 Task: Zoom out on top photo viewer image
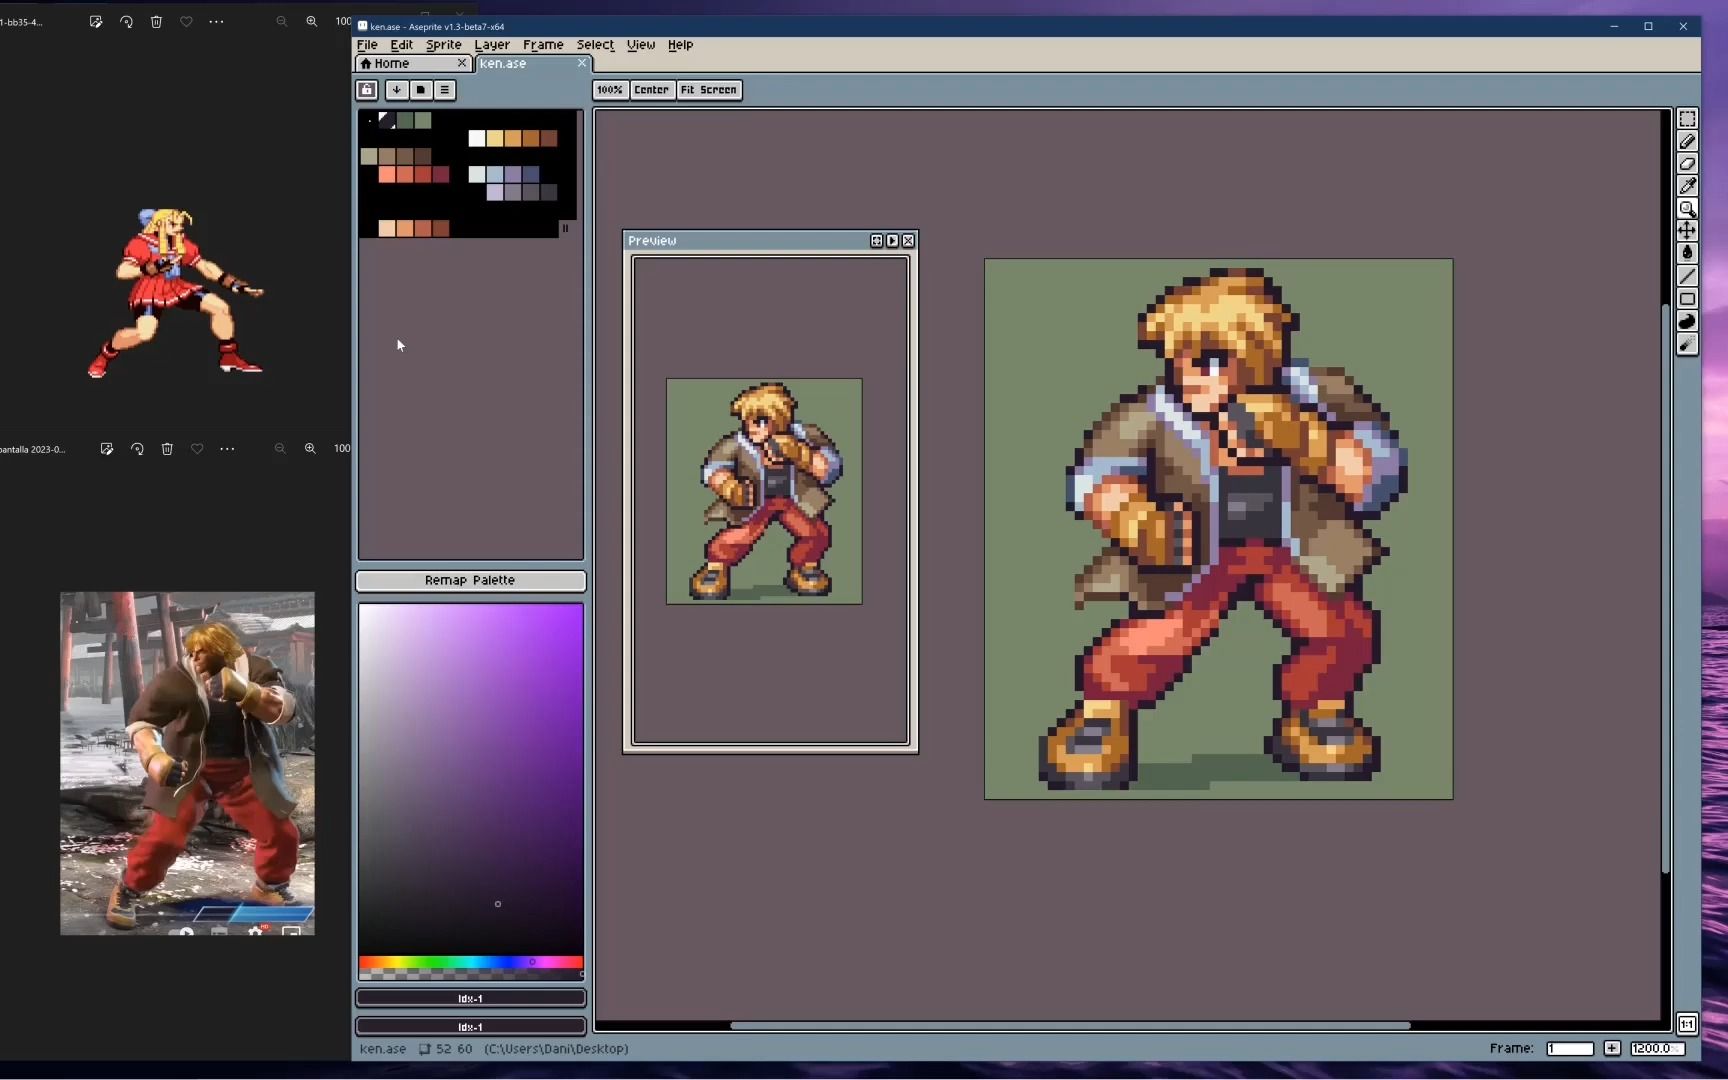click(x=282, y=22)
